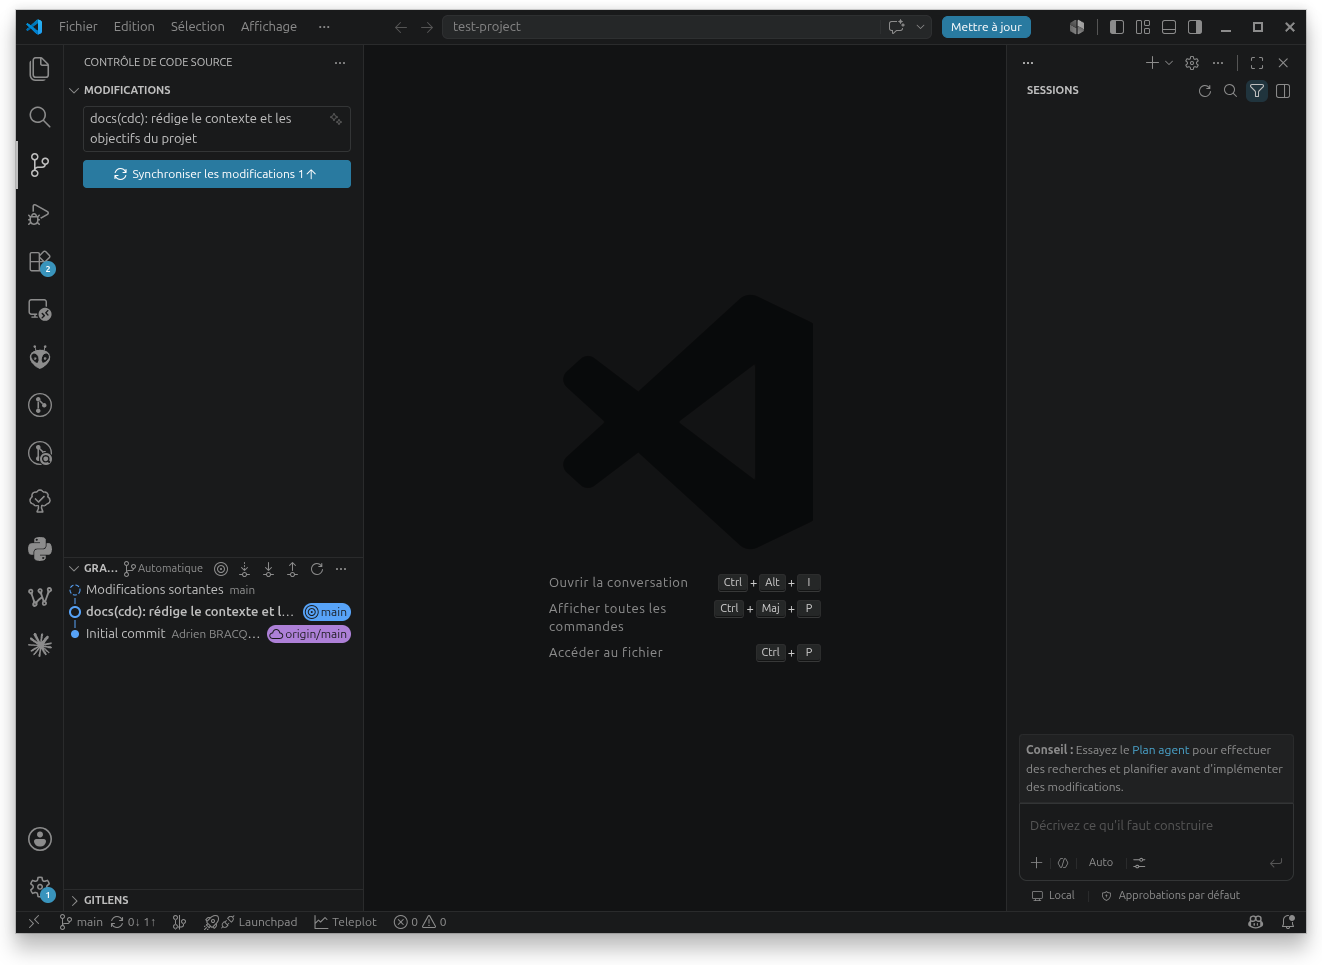Click Synchroniser les modifications button
This screenshot has width=1322, height=965.
(217, 174)
